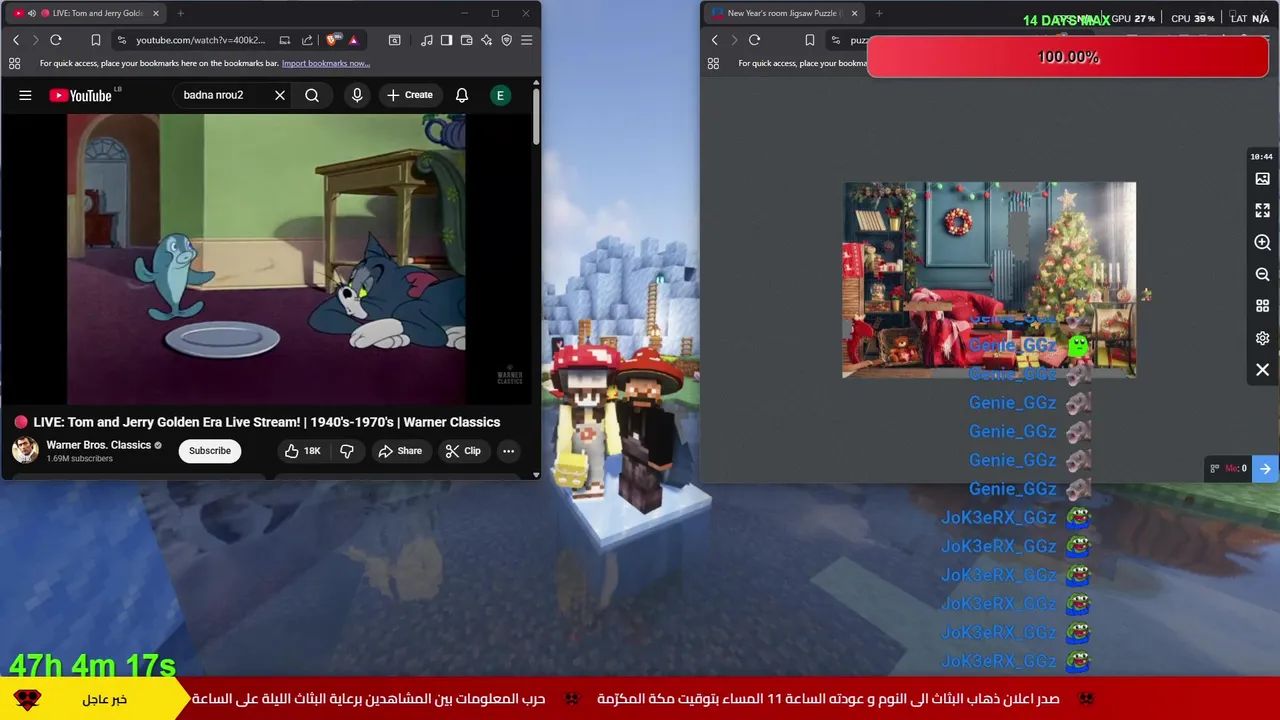Subscribe to Warner Bros. Classics
The image size is (1280, 720).
click(210, 451)
